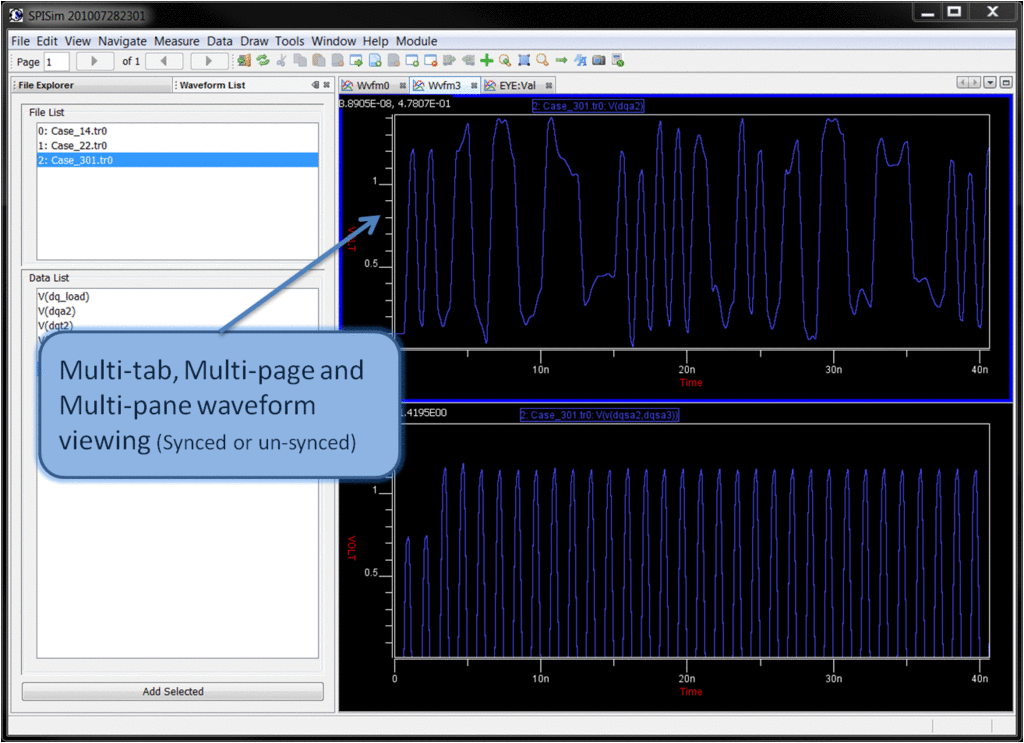Click the green refresh arrows icon
The image size is (1024, 743).
262,61
